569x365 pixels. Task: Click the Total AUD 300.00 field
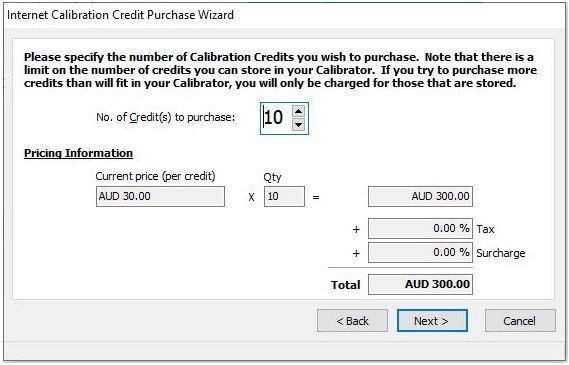pyautogui.click(x=420, y=284)
